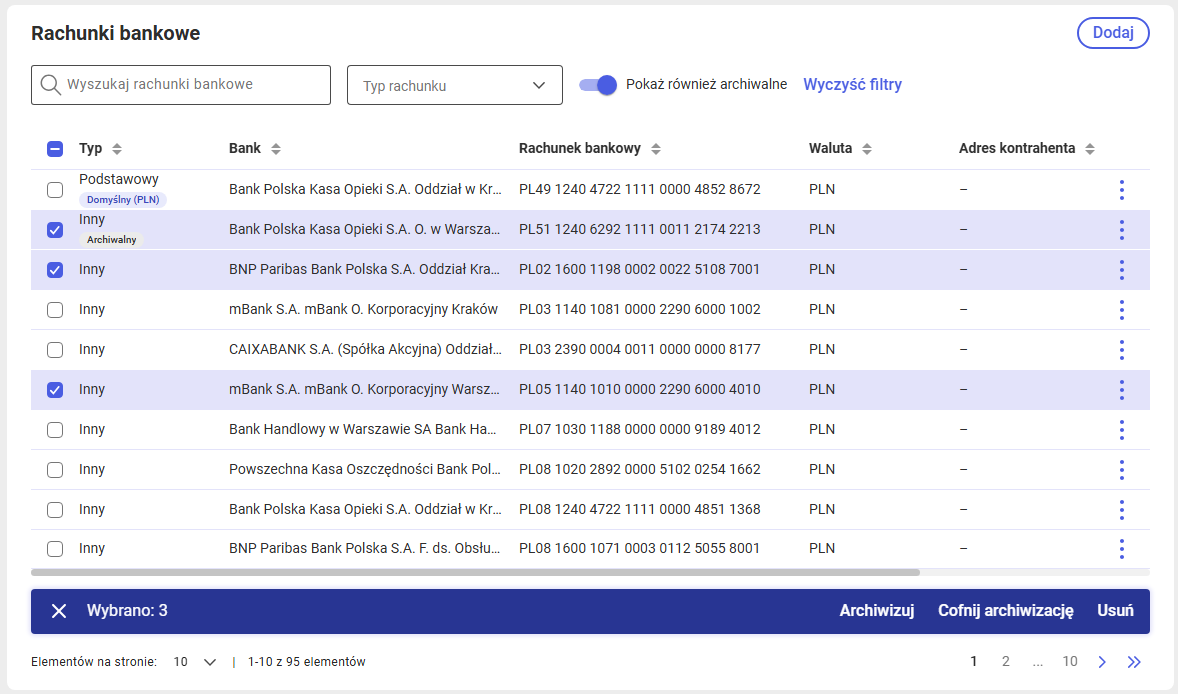The width and height of the screenshot is (1178, 694).
Task: Go to page 2
Action: [x=1005, y=662]
